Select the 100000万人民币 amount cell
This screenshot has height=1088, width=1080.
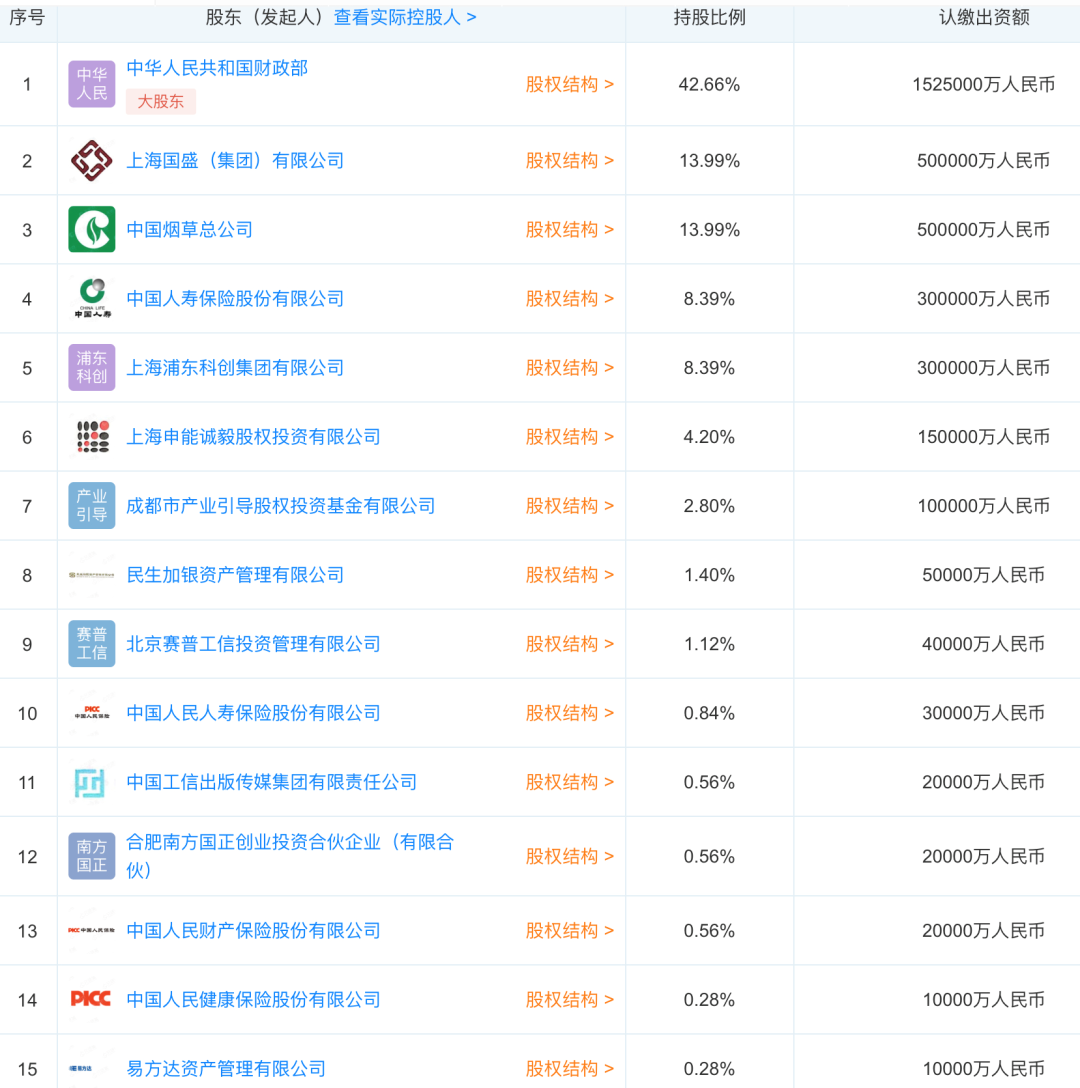pos(984,505)
